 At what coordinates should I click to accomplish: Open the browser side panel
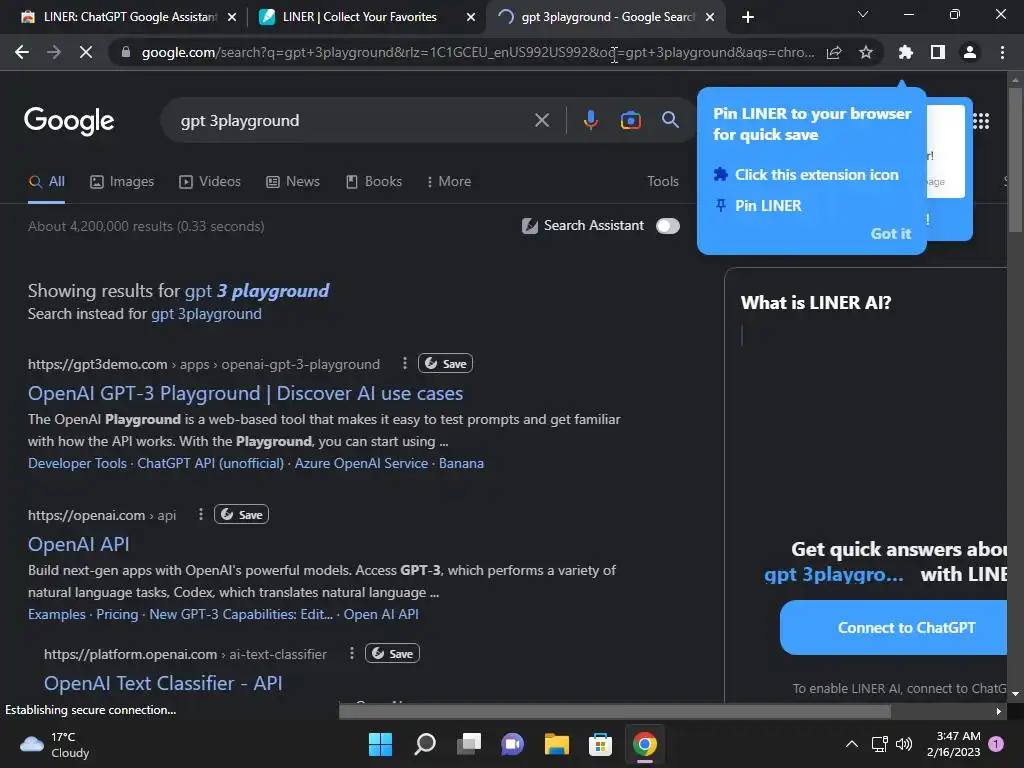coord(938,52)
